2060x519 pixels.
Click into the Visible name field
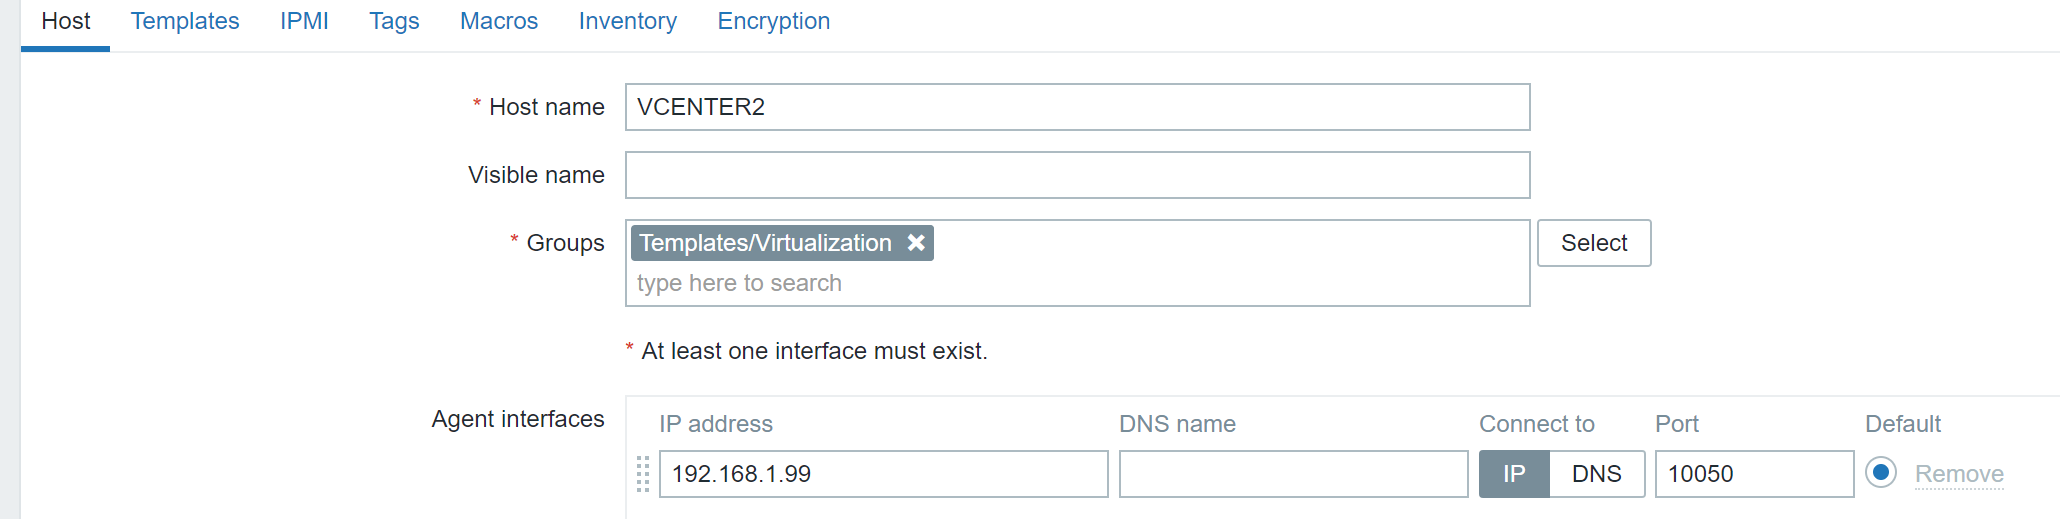pyautogui.click(x=1077, y=175)
